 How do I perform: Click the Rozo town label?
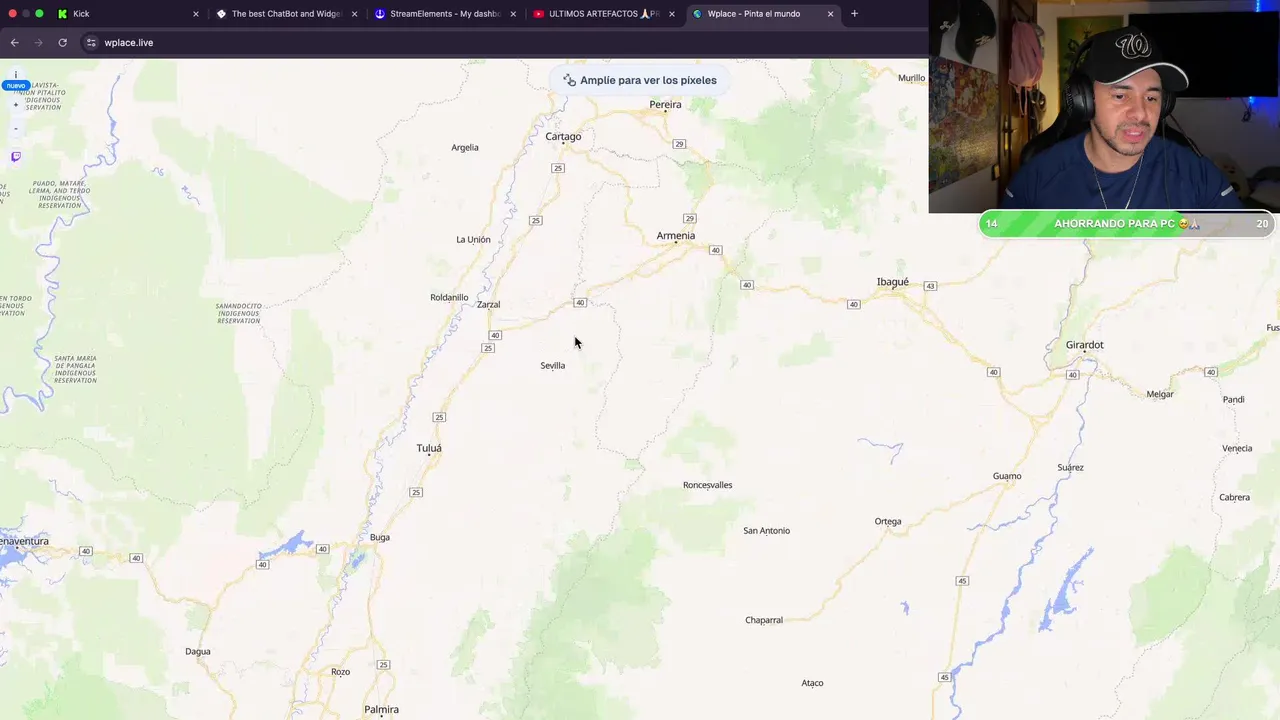pos(340,672)
